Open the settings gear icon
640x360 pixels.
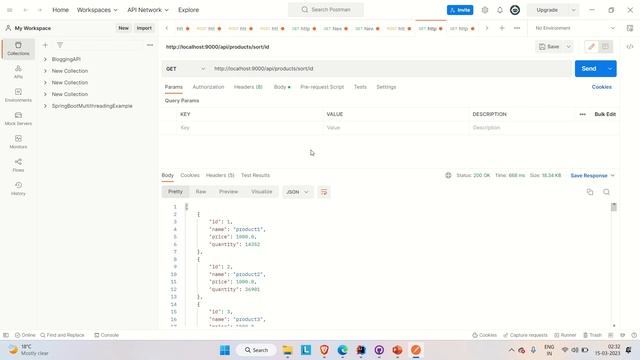point(485,10)
